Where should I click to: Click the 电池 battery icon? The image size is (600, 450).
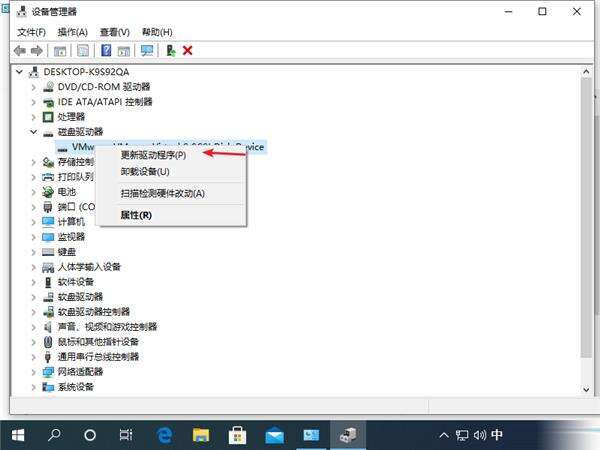(x=48, y=192)
